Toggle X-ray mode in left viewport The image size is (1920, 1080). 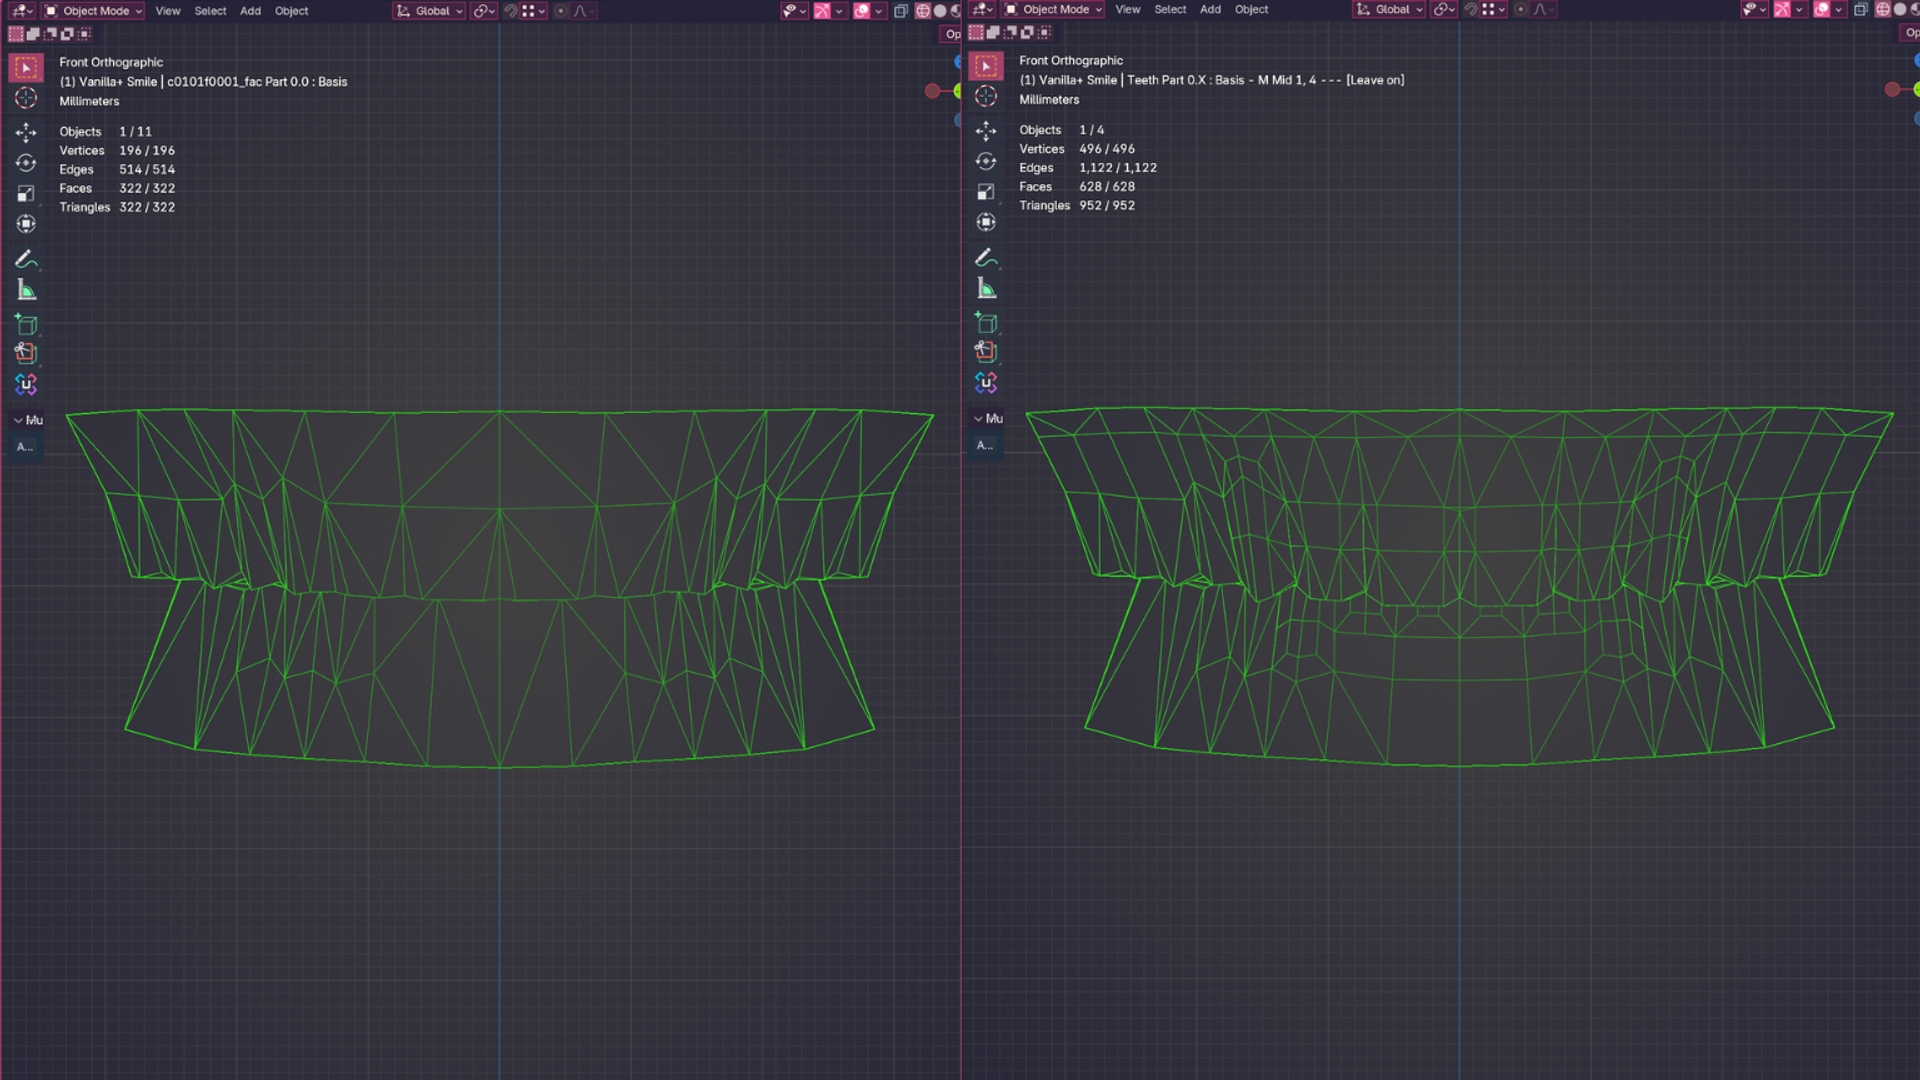[901, 11]
